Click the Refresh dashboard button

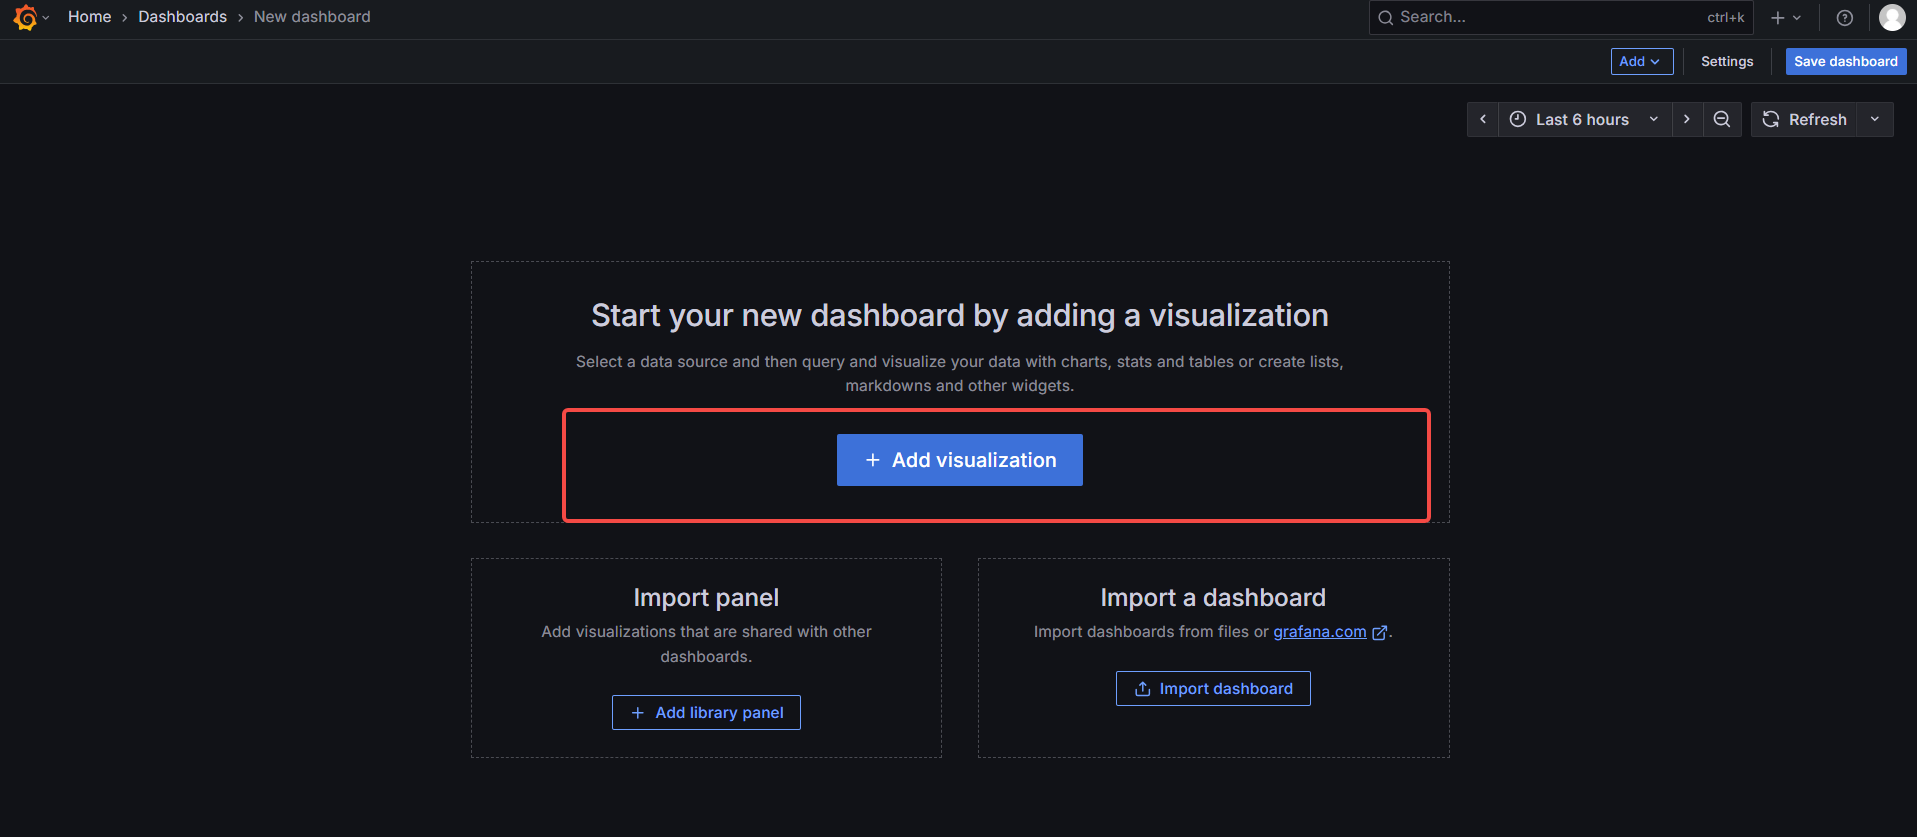coord(1804,119)
